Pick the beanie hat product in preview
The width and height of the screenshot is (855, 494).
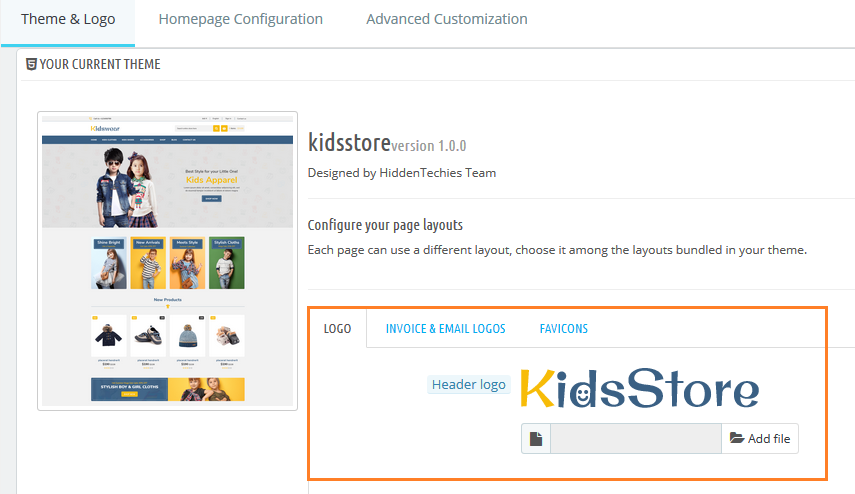pyautogui.click(x=188, y=336)
